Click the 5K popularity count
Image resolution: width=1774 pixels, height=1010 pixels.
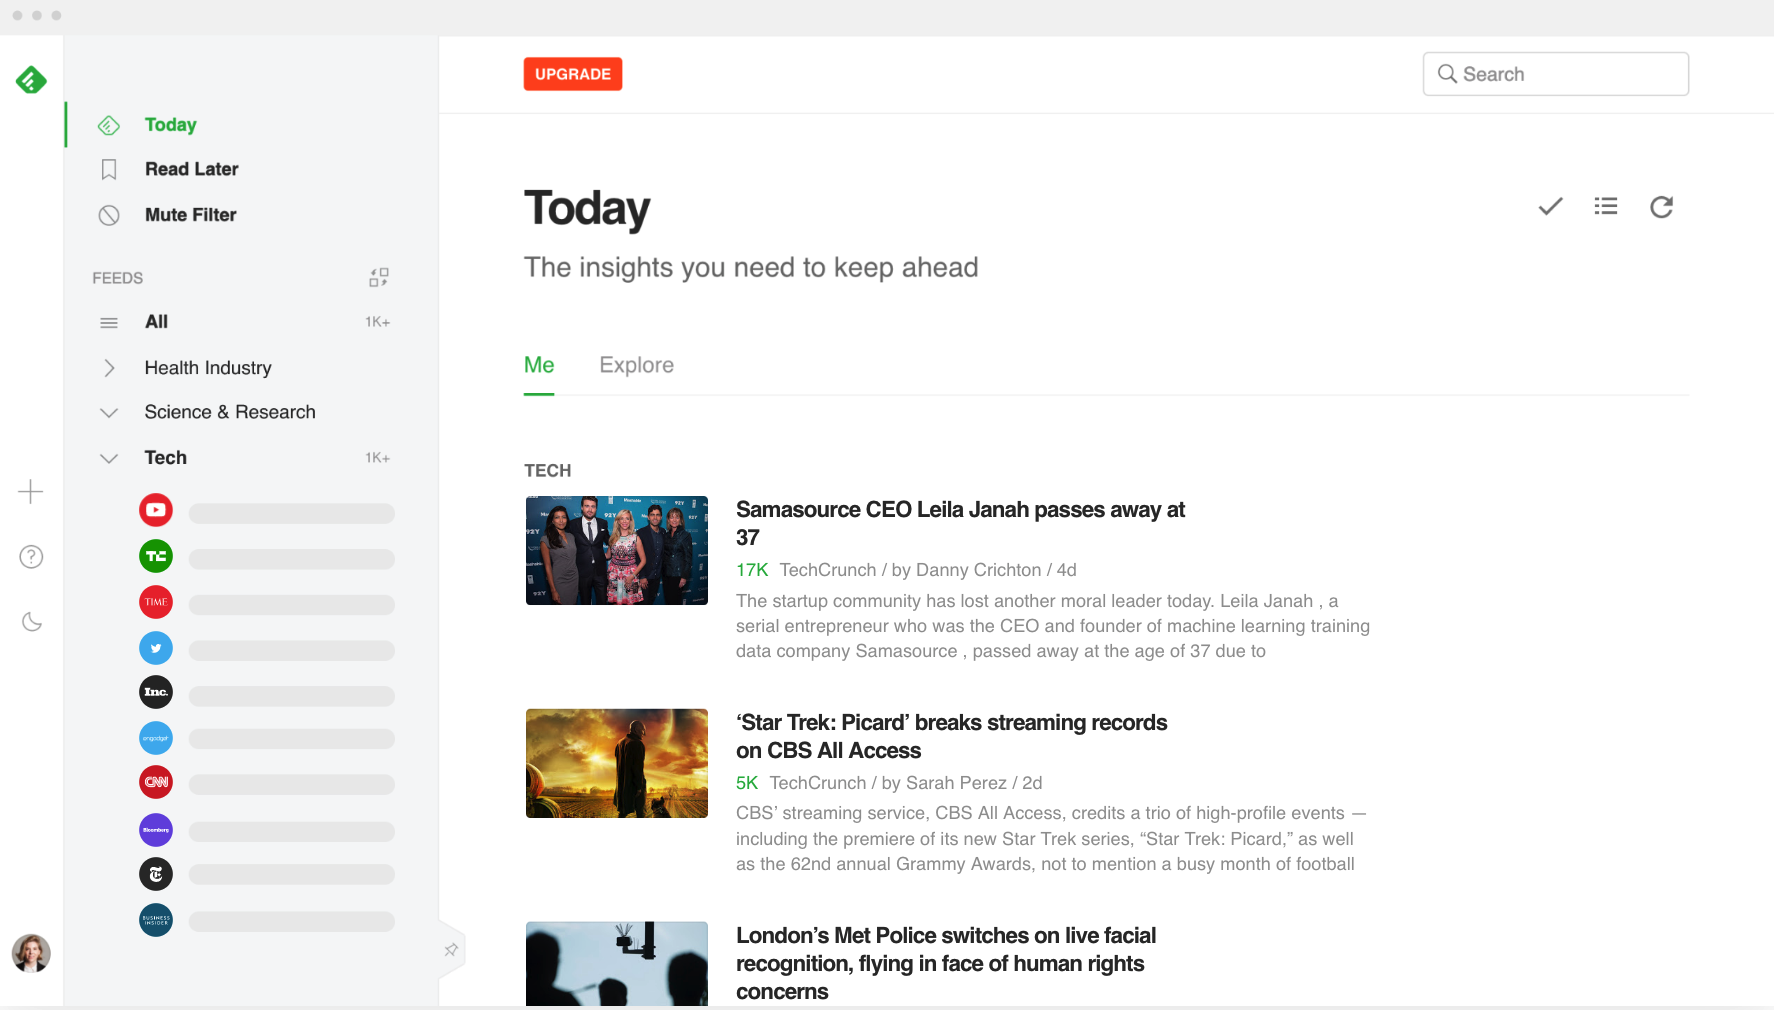[747, 783]
